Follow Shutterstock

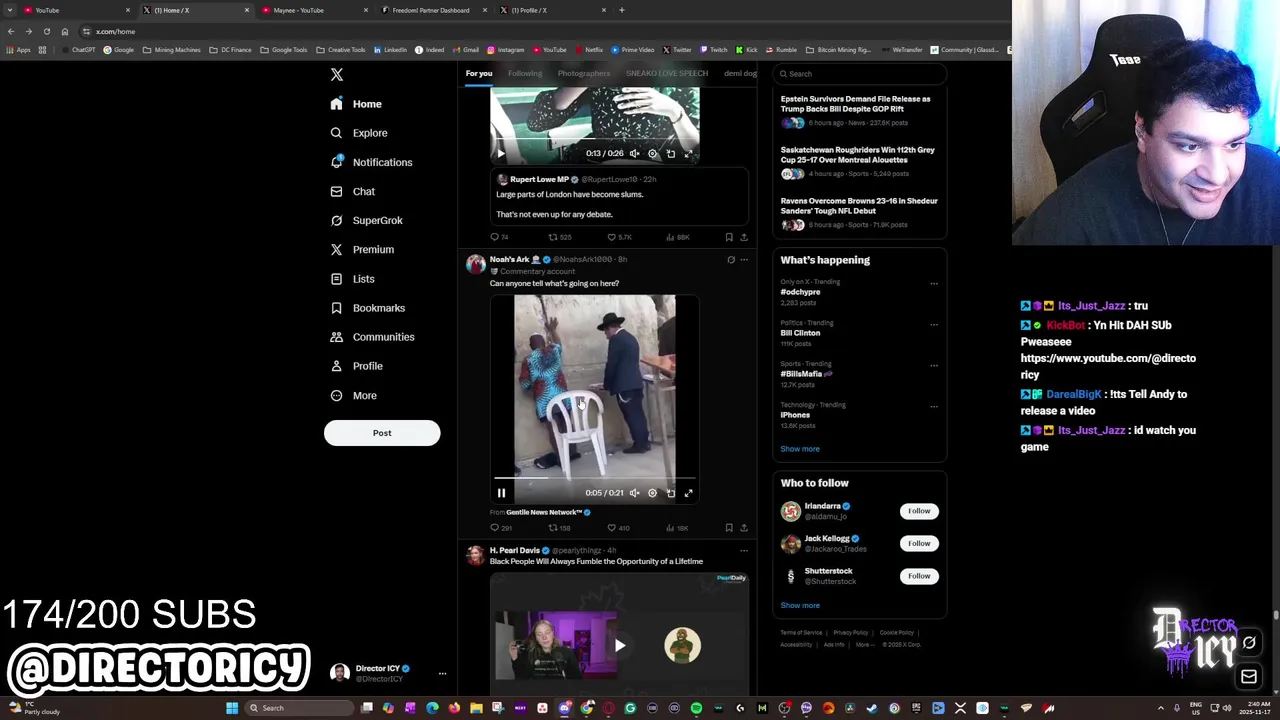point(919,576)
